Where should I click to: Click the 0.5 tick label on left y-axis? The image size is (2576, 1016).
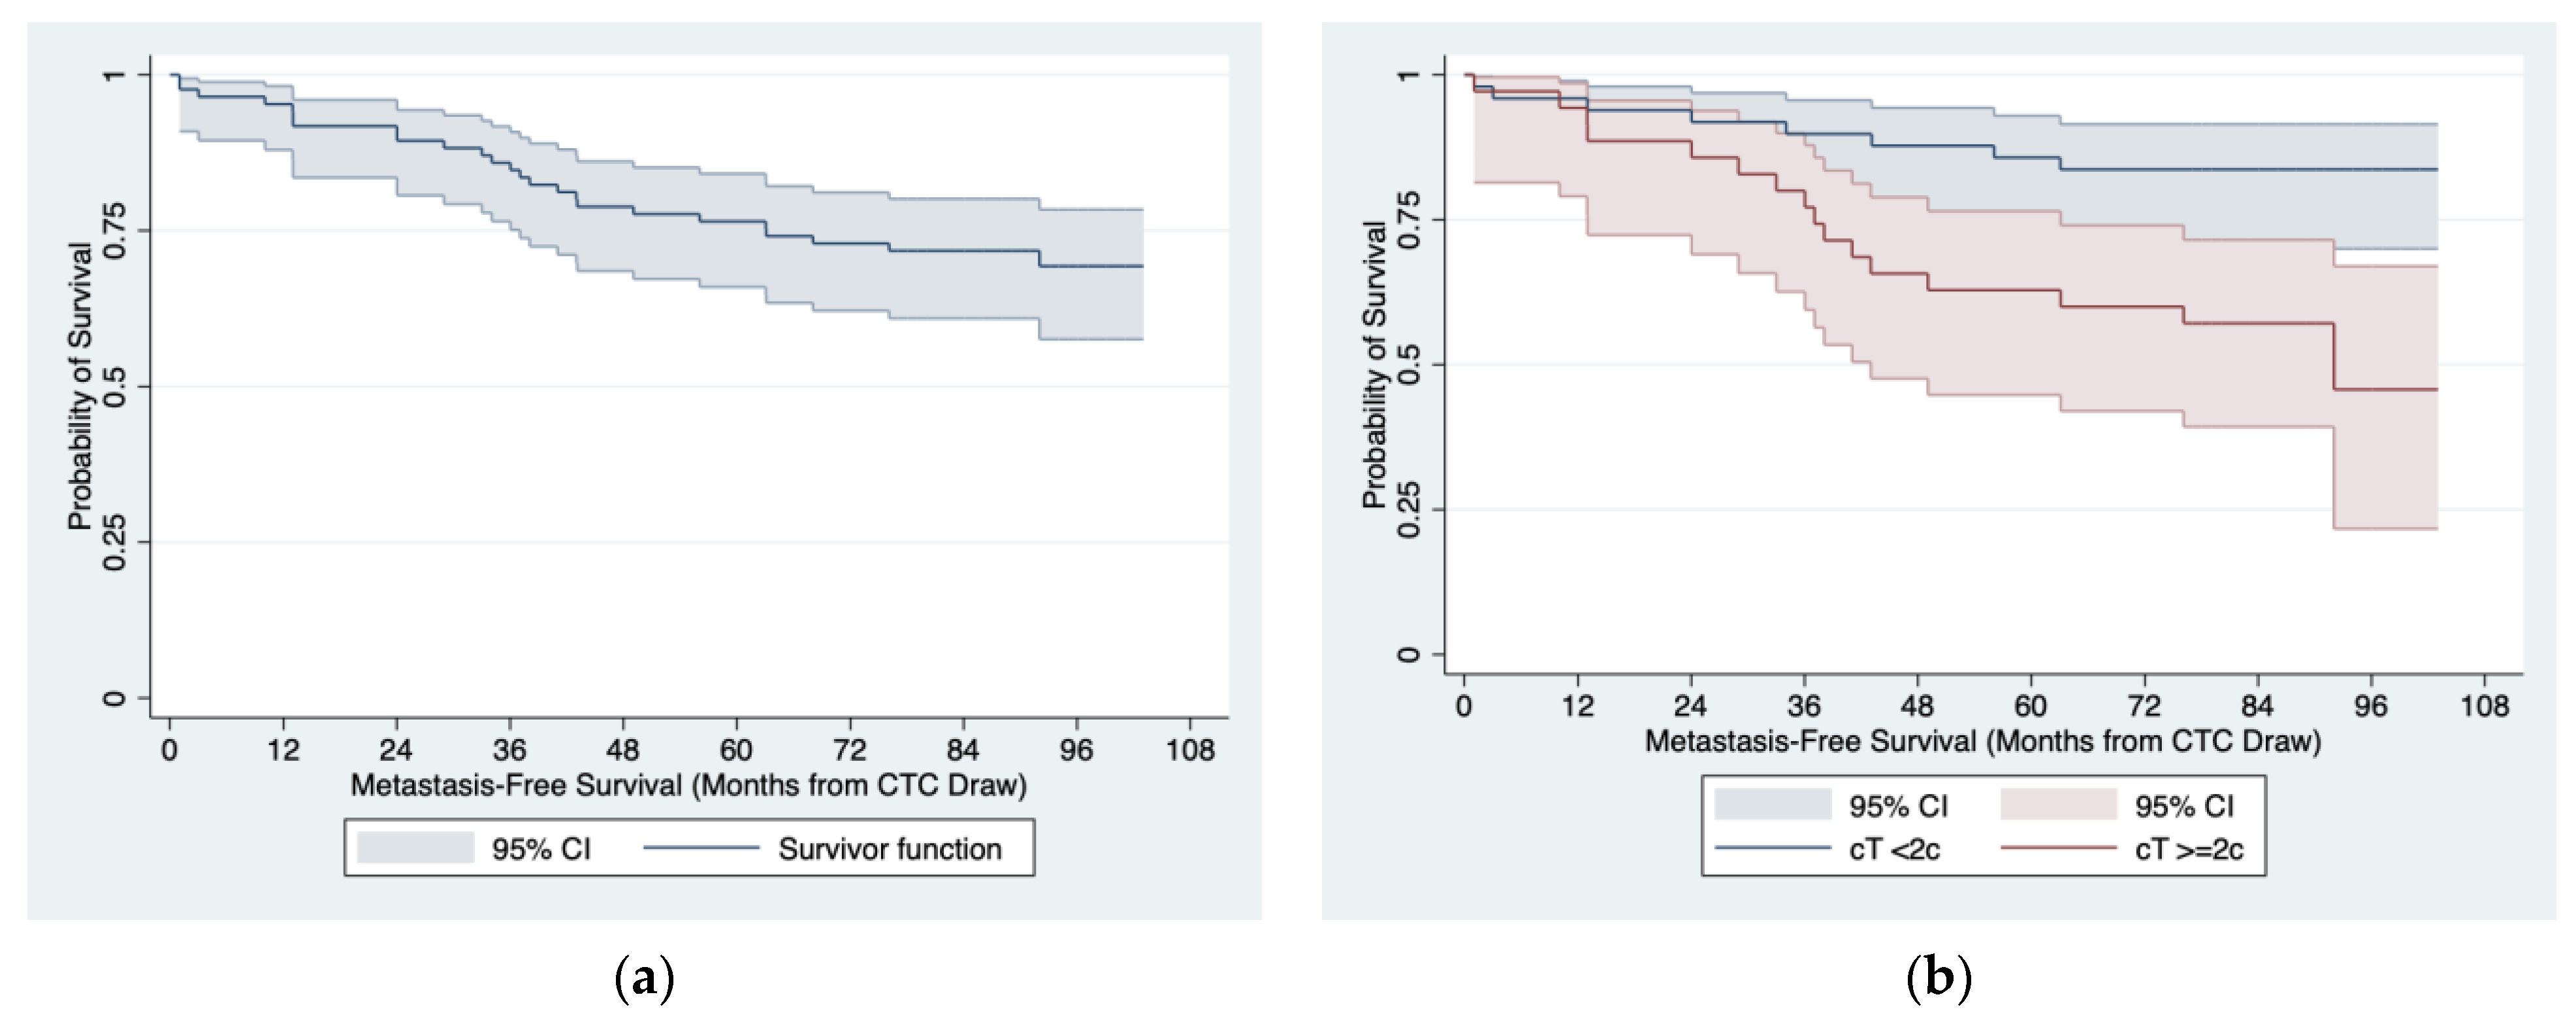click(115, 386)
